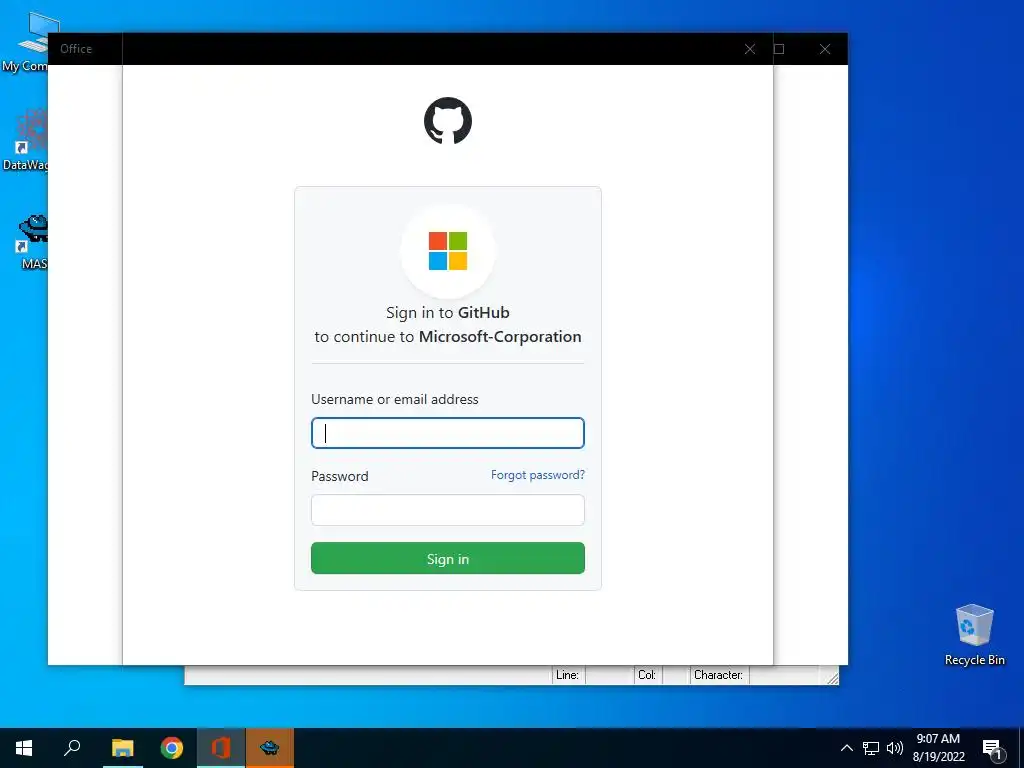This screenshot has width=1024, height=768.
Task: Open the clock showing 9:07 AM
Action: tap(938, 748)
